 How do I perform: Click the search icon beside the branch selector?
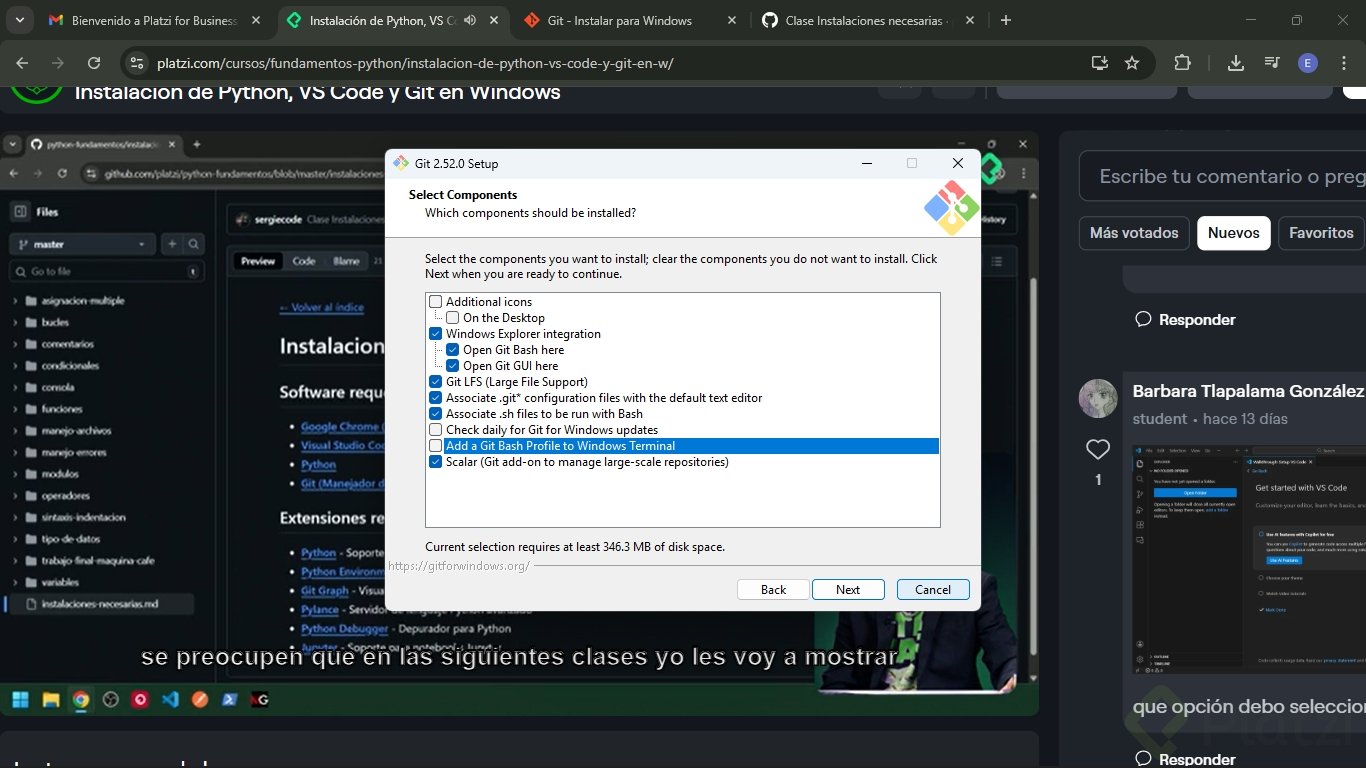[194, 244]
